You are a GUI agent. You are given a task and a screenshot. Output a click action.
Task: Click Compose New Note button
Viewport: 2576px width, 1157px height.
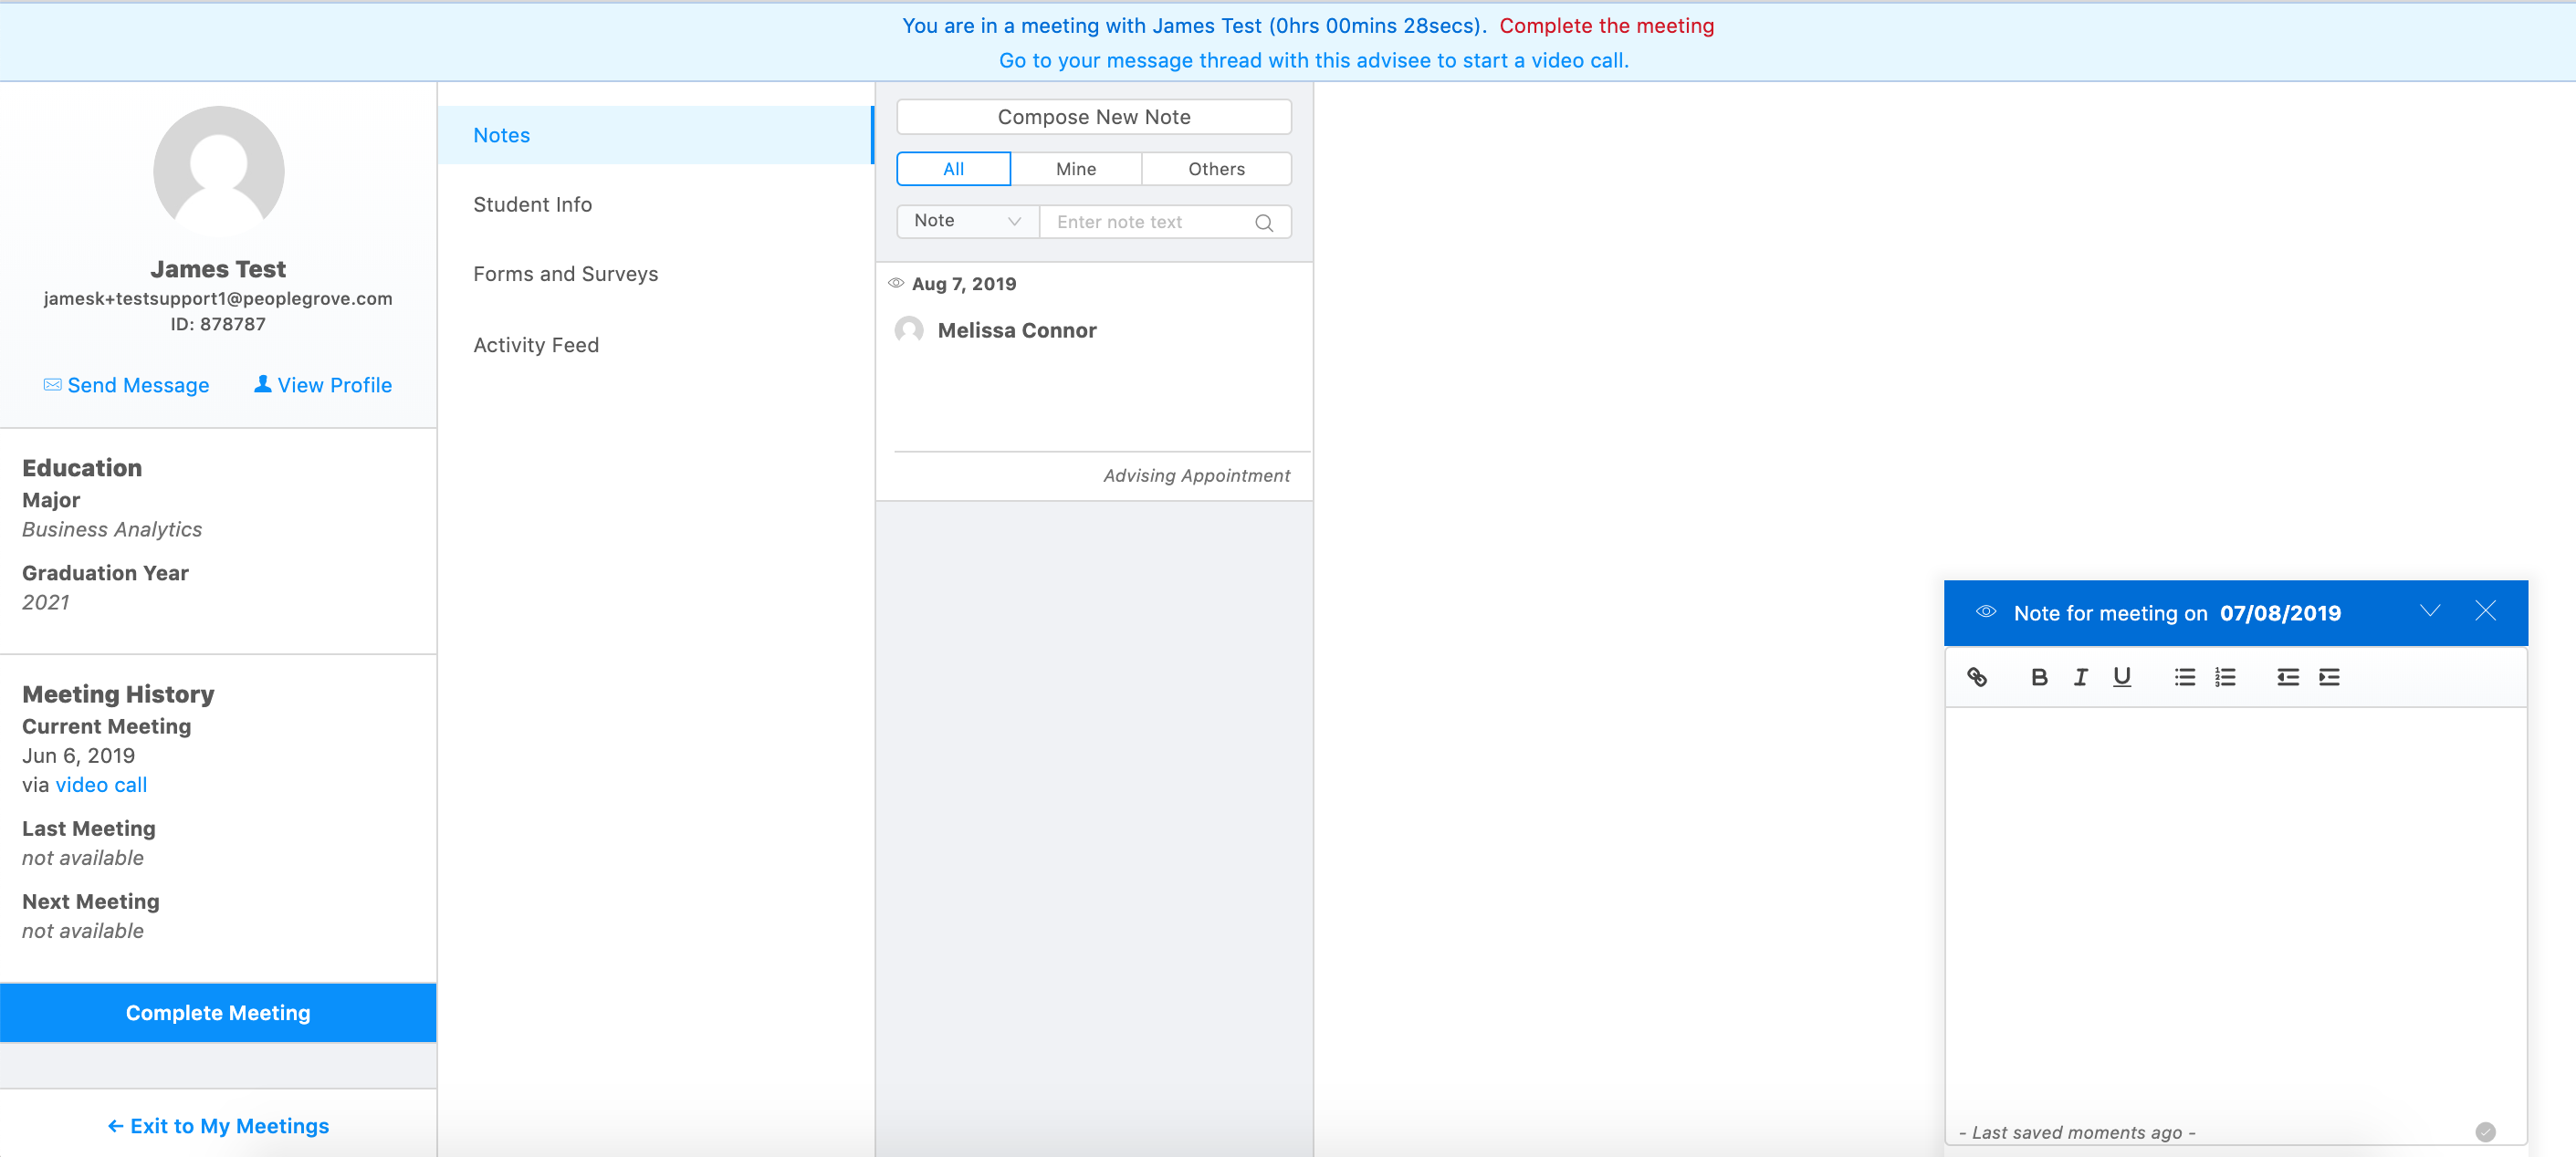click(x=1094, y=117)
